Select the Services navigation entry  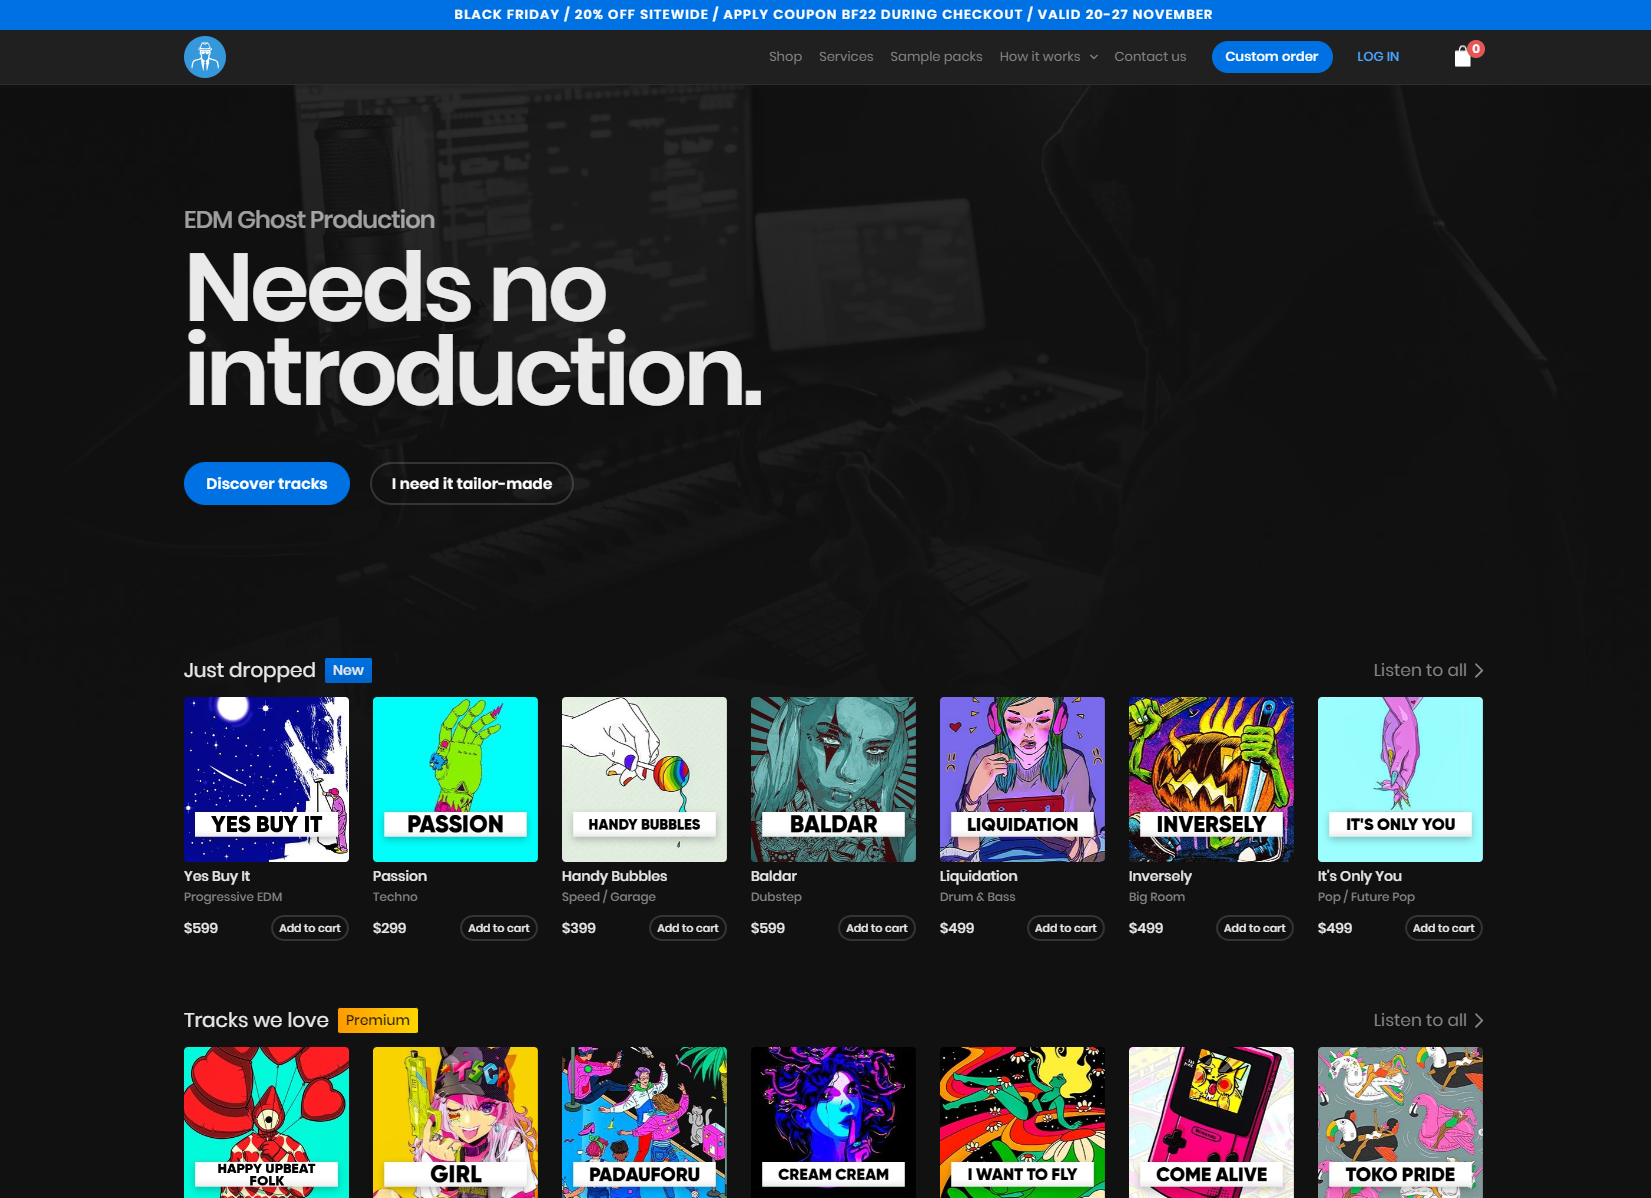click(x=845, y=57)
